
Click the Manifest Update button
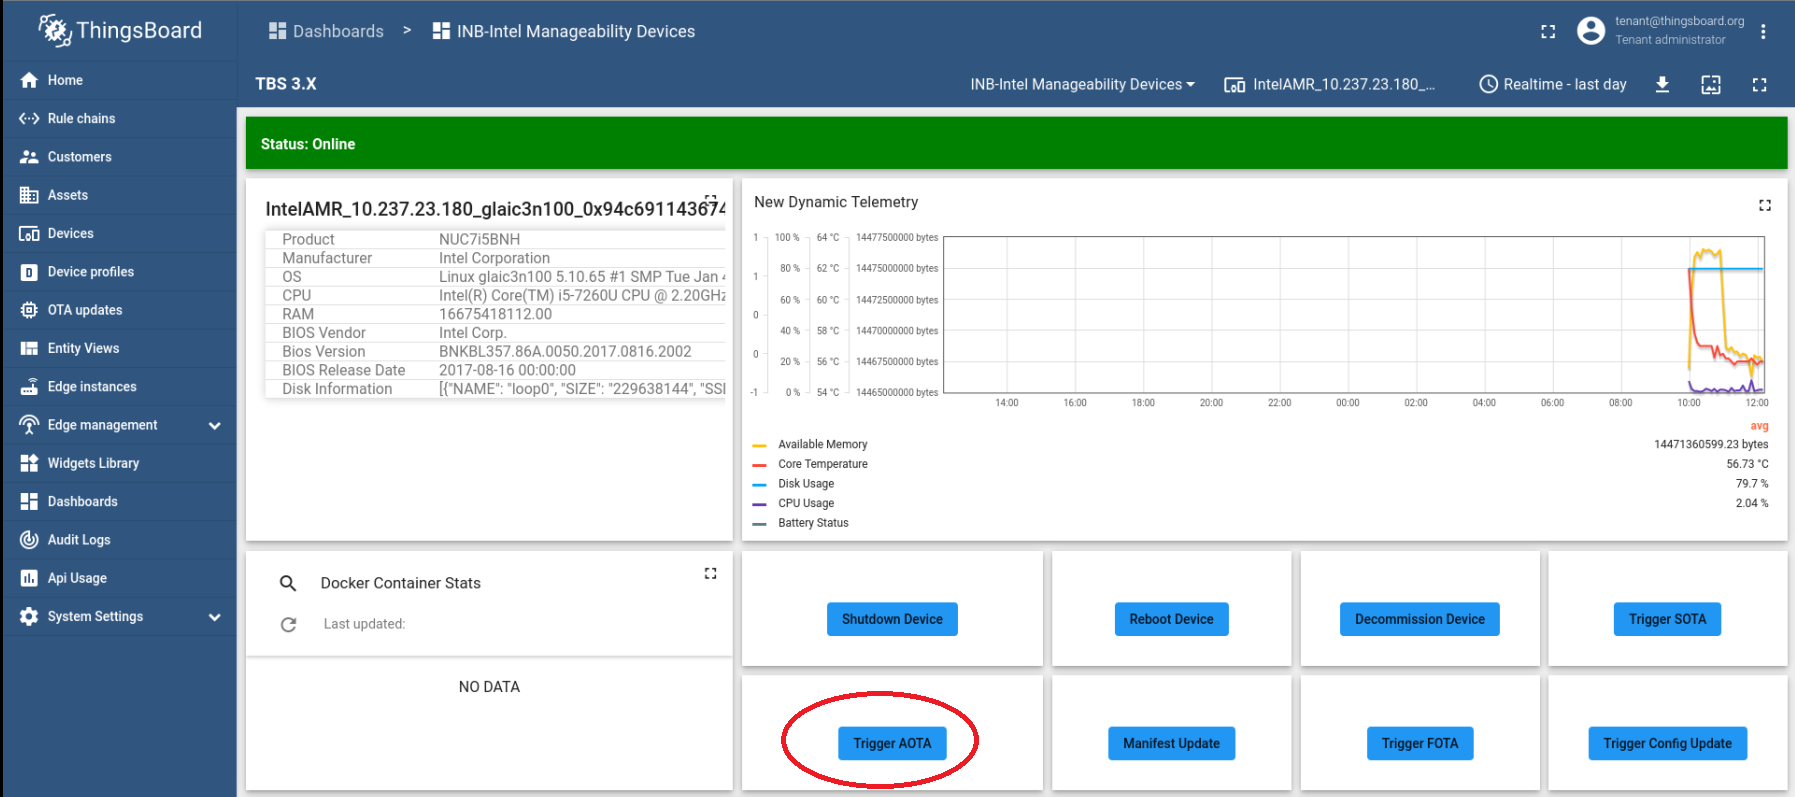tap(1171, 743)
